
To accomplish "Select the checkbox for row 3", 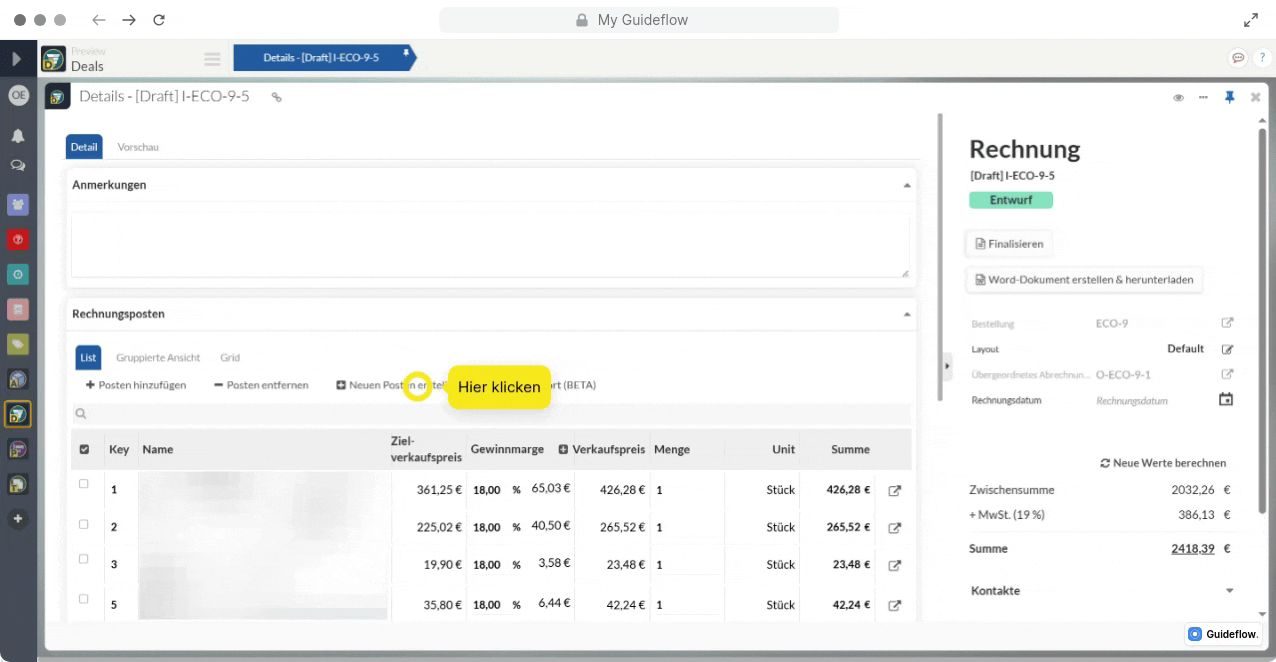I will click(x=84, y=559).
